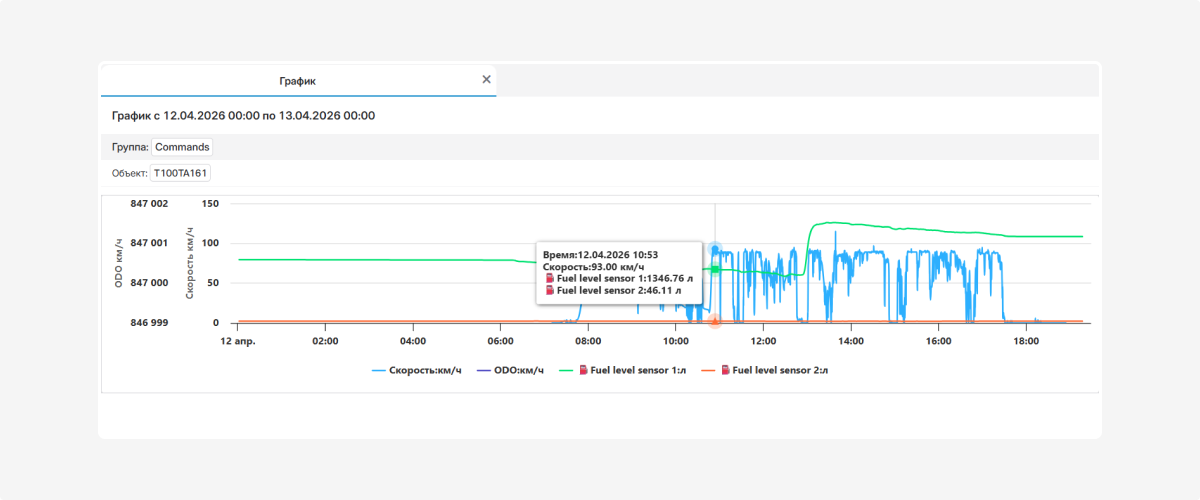1200x500 pixels.
Task: Click the 12 апр. date axis label
Action: [238, 341]
